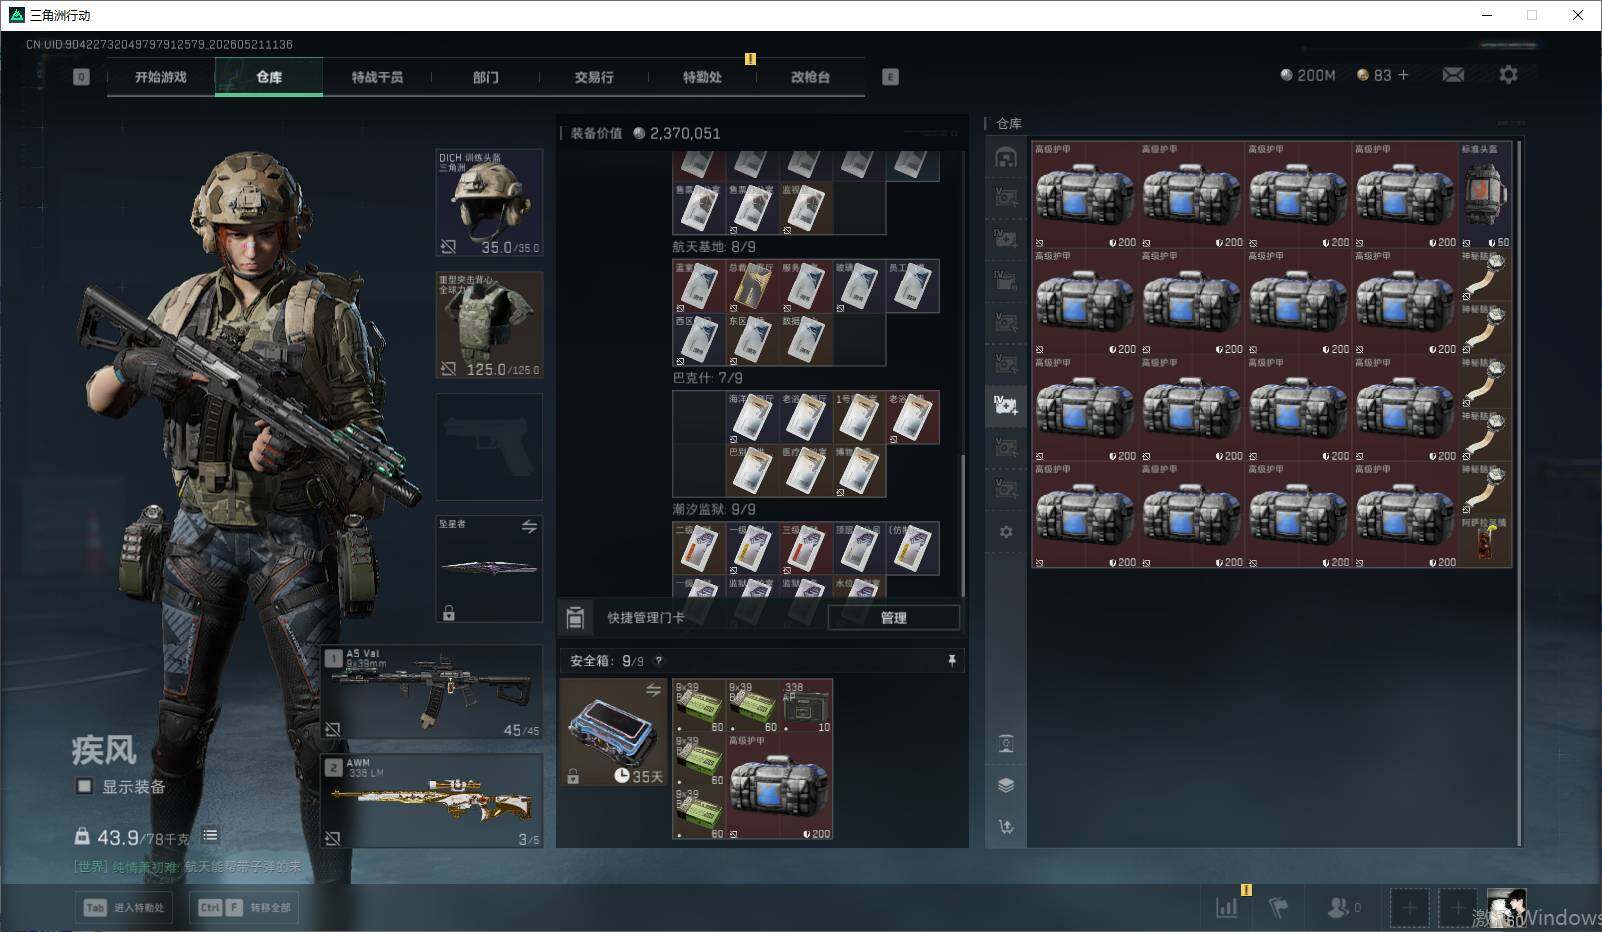The height and width of the screenshot is (932, 1602).
Task: Toggle the 显示装备 checkbox
Action: [84, 787]
